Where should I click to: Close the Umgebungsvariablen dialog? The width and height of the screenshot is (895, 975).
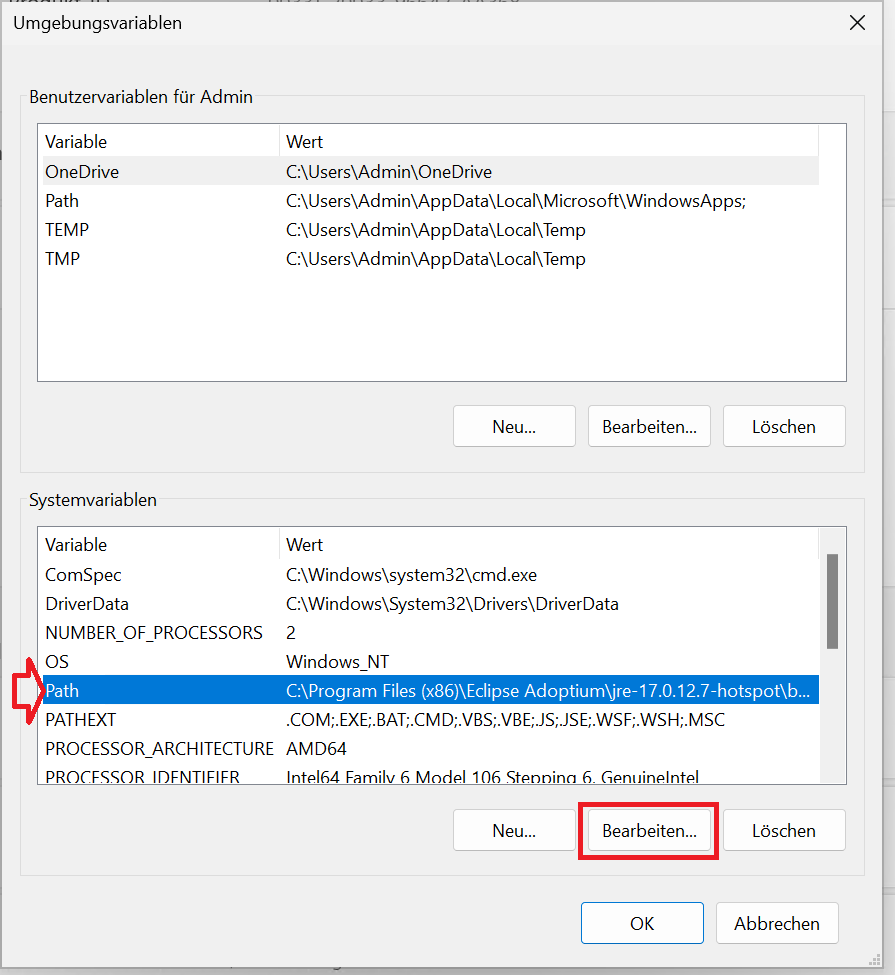(x=857, y=23)
